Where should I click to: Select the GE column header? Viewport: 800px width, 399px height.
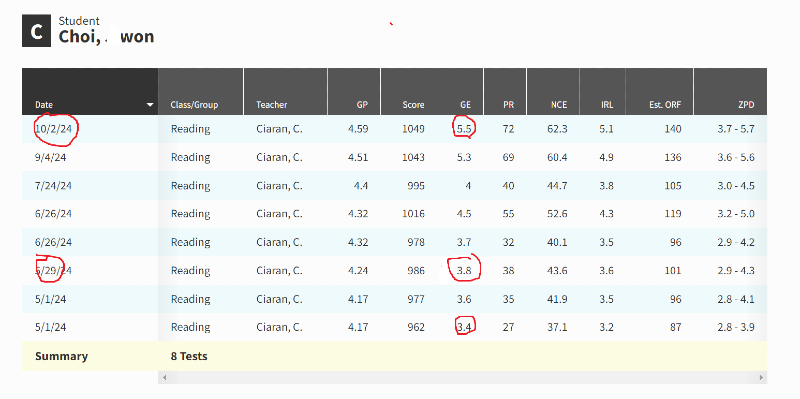(x=465, y=105)
